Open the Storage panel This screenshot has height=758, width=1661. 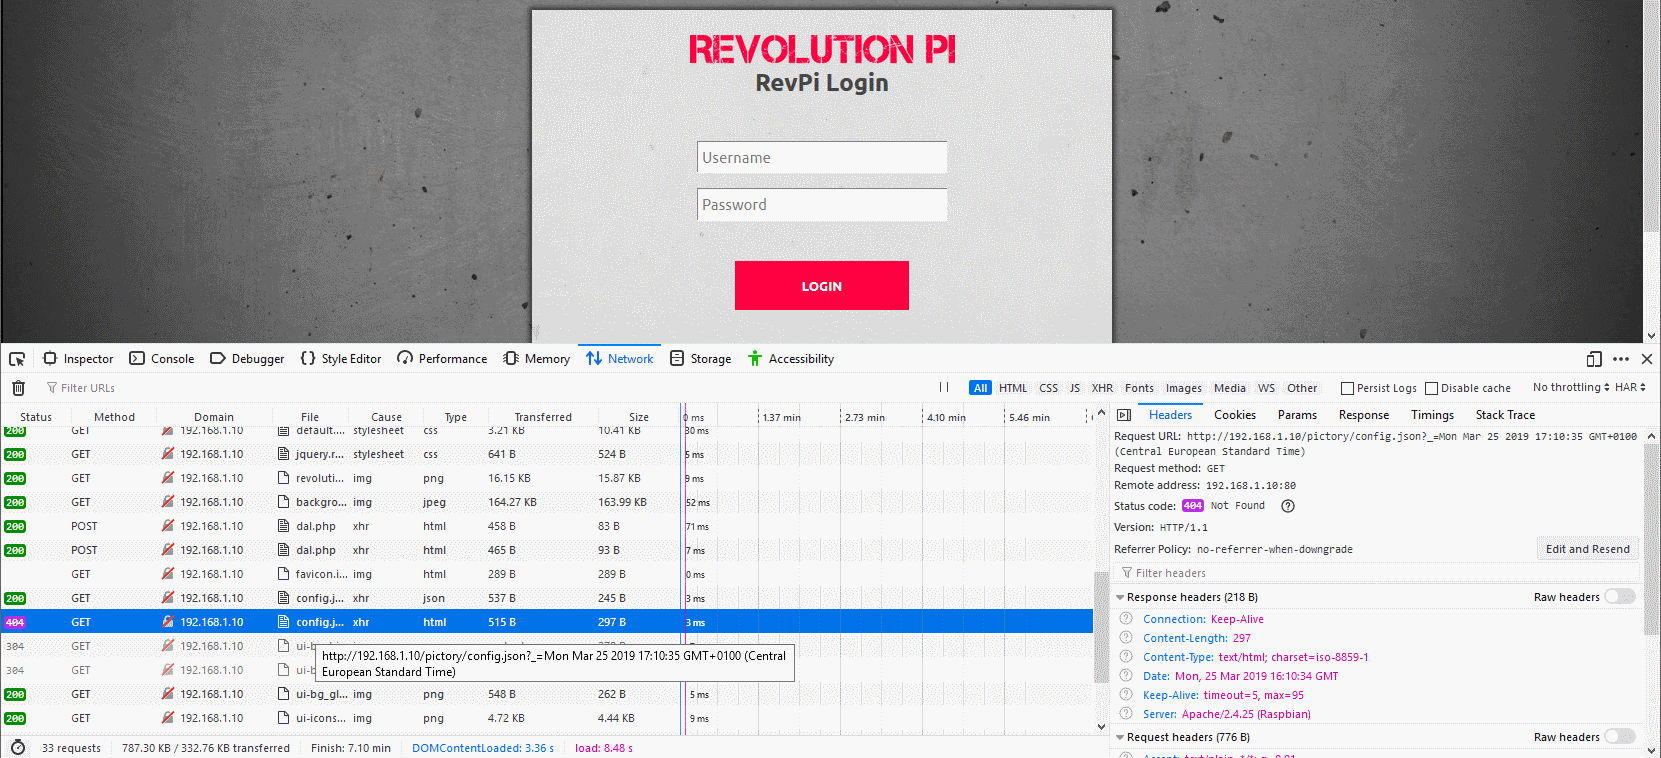point(700,359)
